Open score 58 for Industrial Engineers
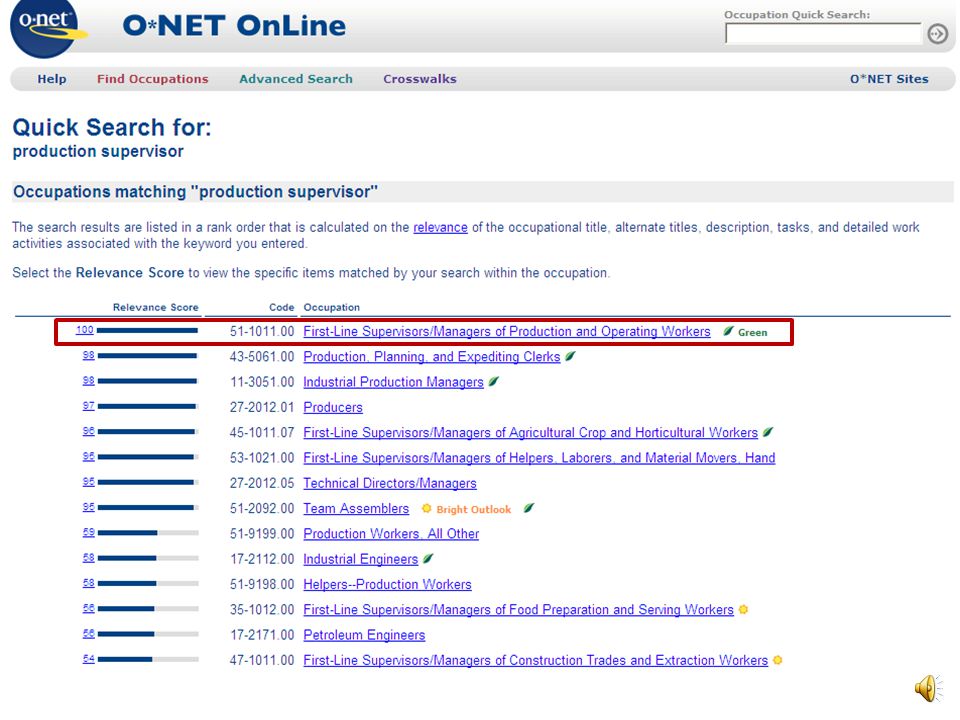The image size is (960, 720). click(89, 558)
